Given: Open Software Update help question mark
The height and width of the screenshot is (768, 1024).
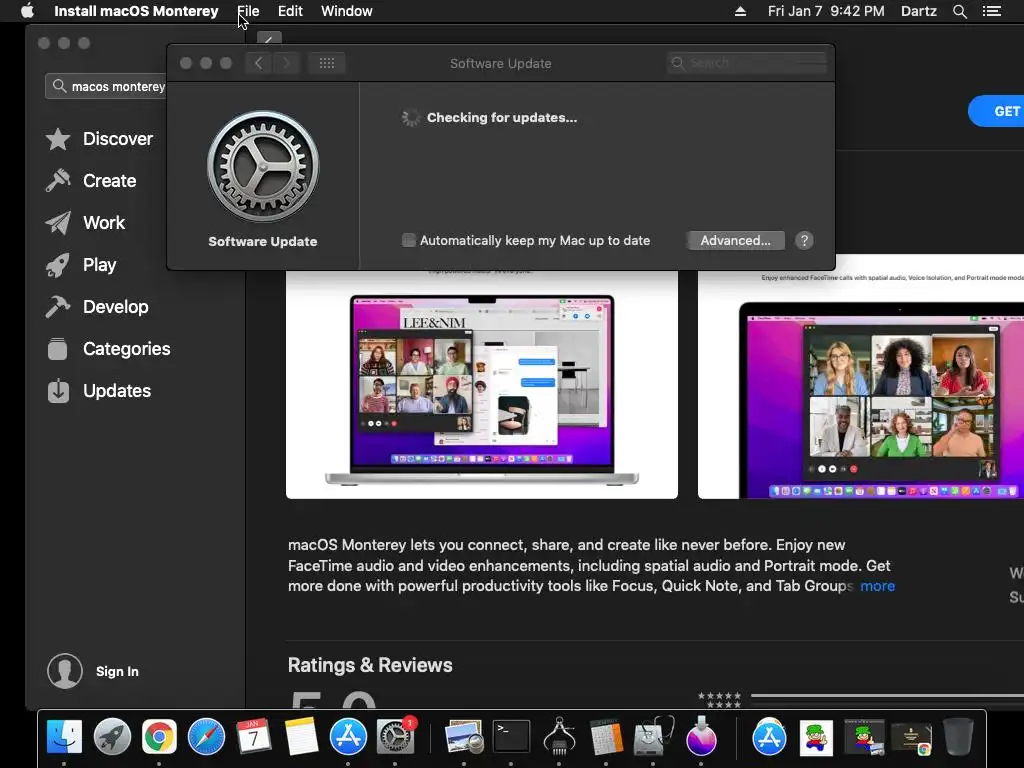Looking at the screenshot, I should point(804,240).
